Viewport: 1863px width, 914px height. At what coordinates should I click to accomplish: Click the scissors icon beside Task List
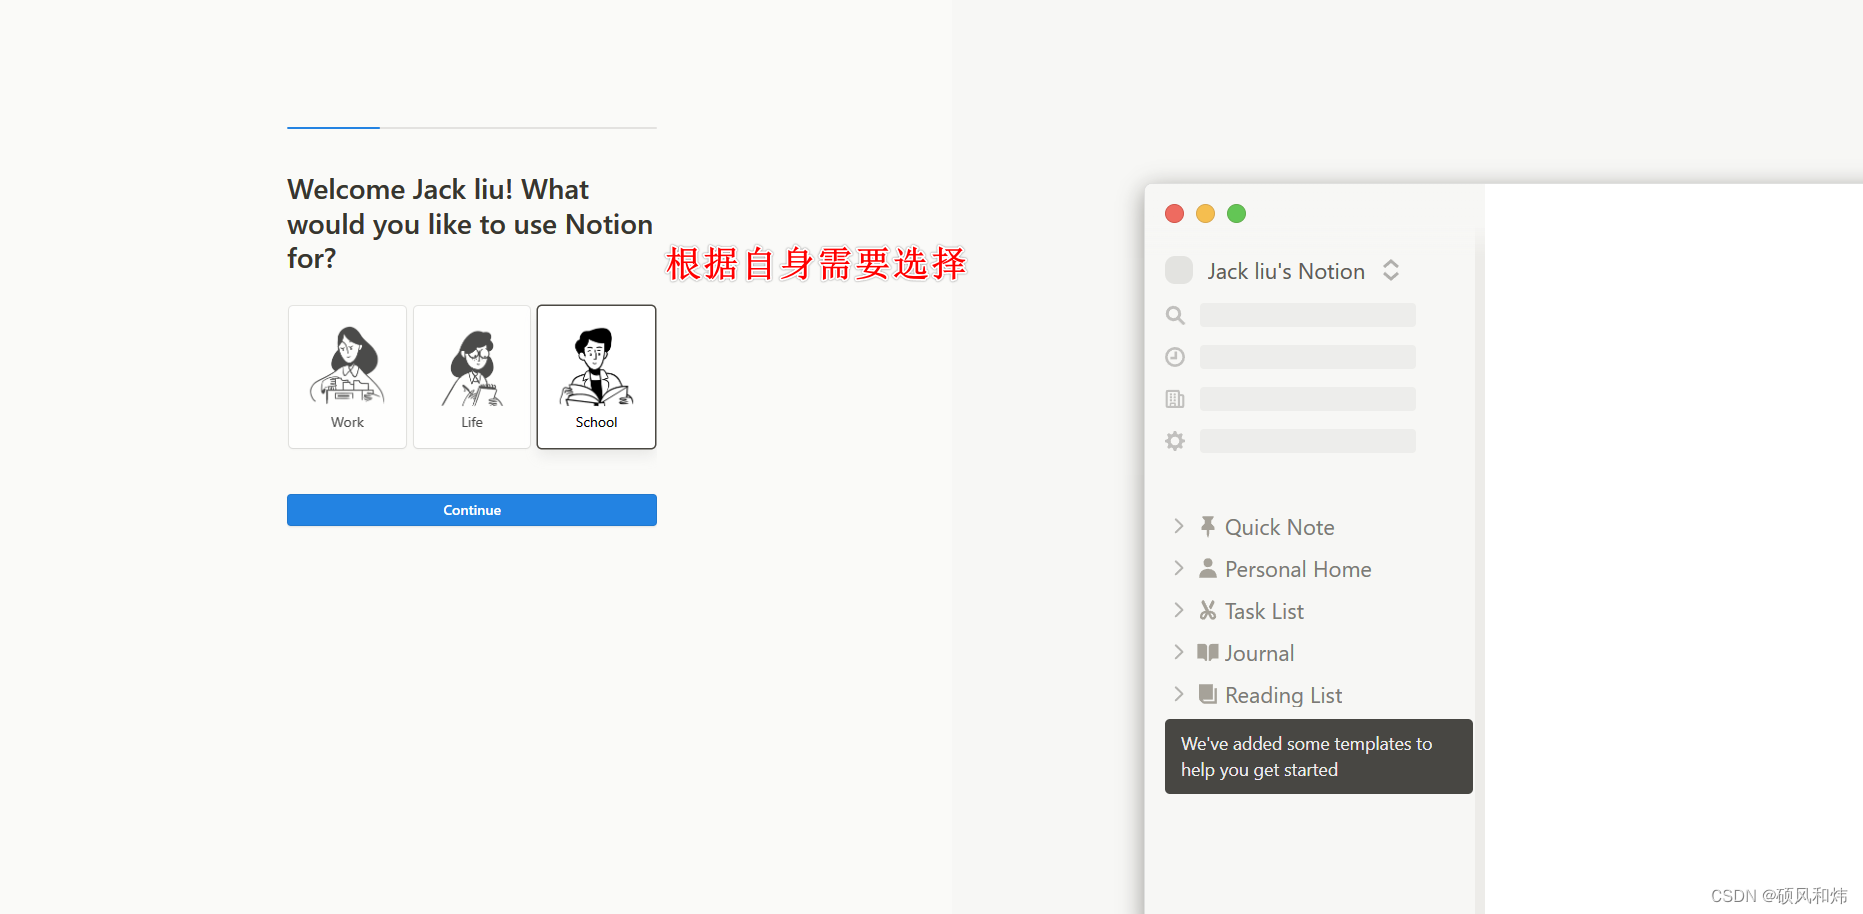pos(1208,610)
